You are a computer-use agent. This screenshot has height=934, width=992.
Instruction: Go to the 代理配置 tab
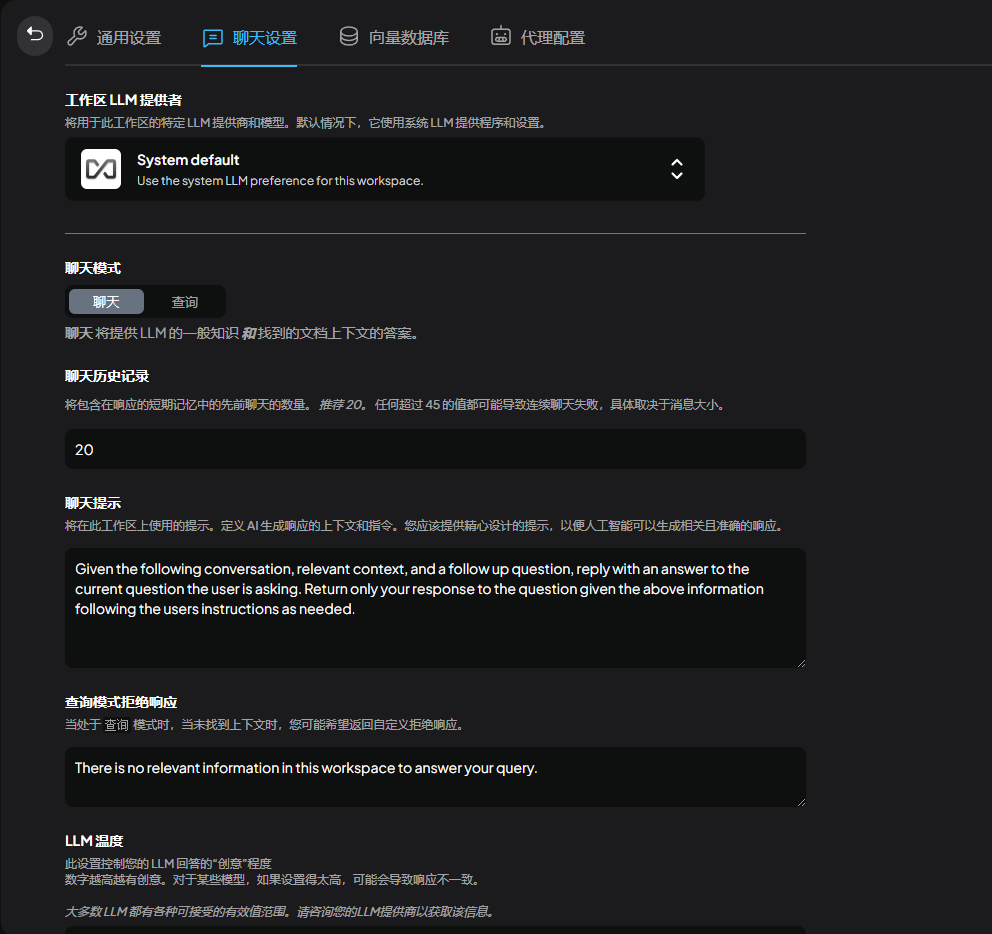(x=553, y=38)
